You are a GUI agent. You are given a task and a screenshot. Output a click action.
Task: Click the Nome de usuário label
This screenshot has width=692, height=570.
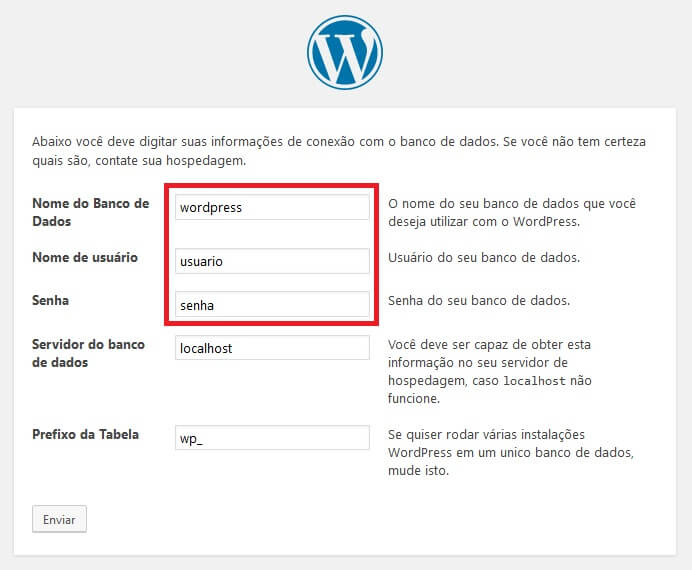[85, 257]
